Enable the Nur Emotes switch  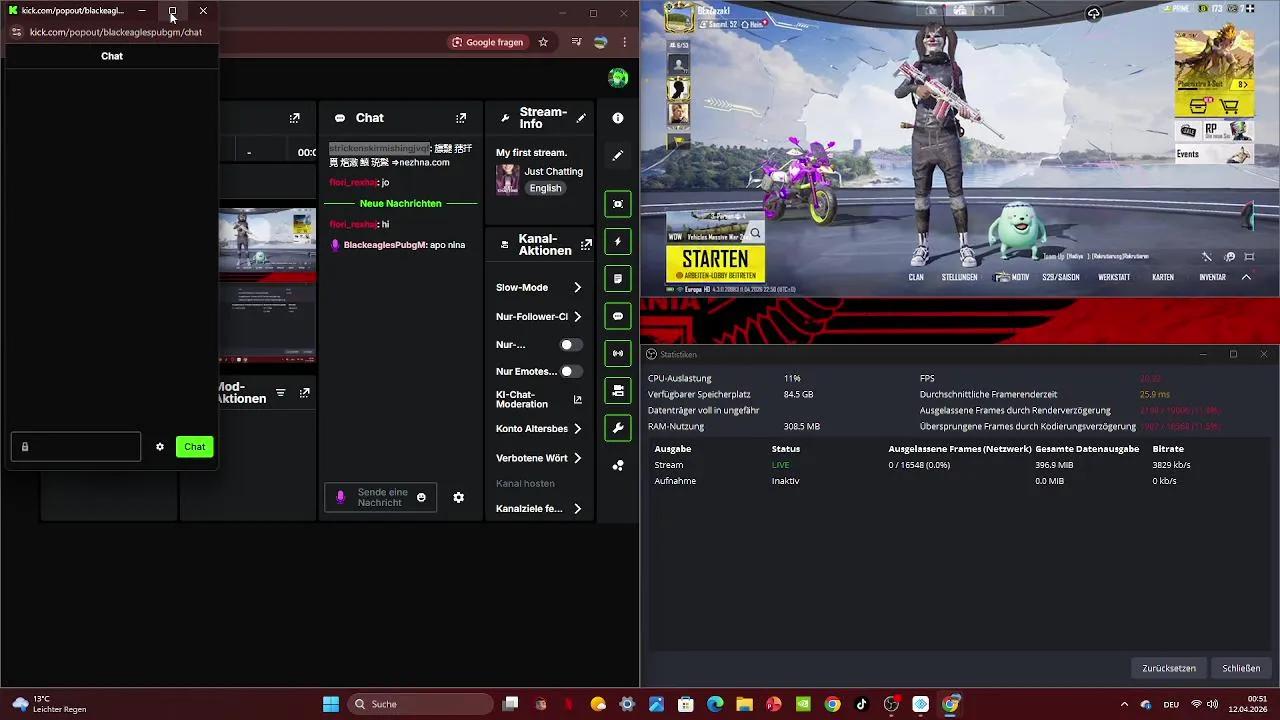click(x=570, y=372)
